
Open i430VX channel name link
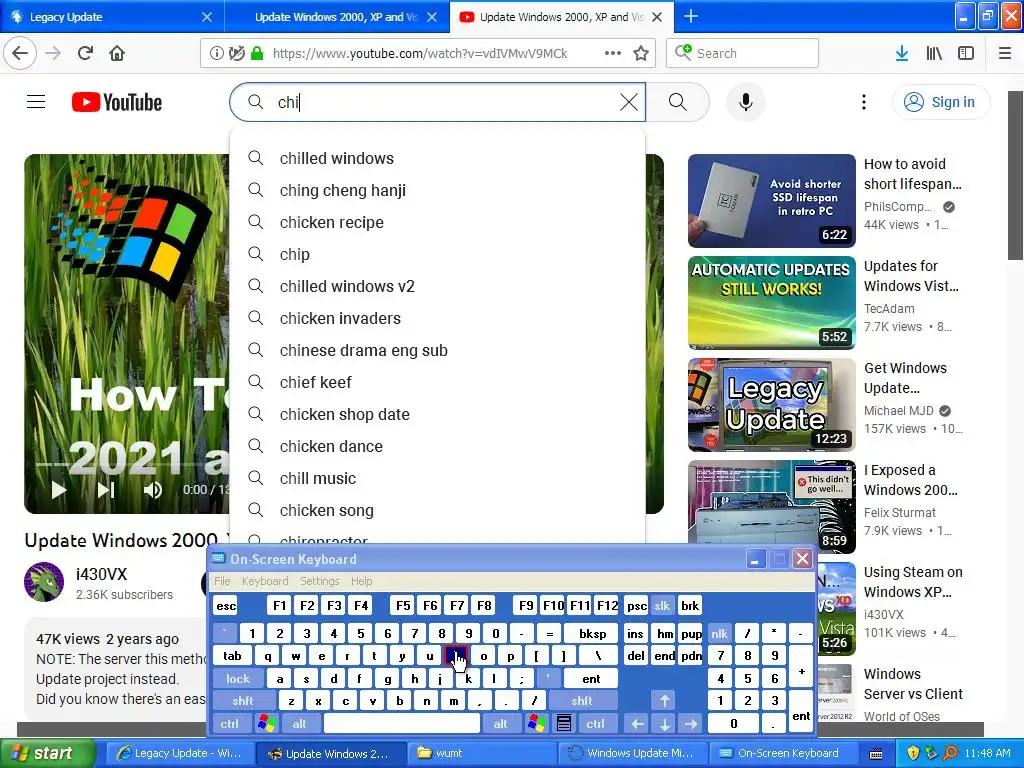(x=101, y=574)
